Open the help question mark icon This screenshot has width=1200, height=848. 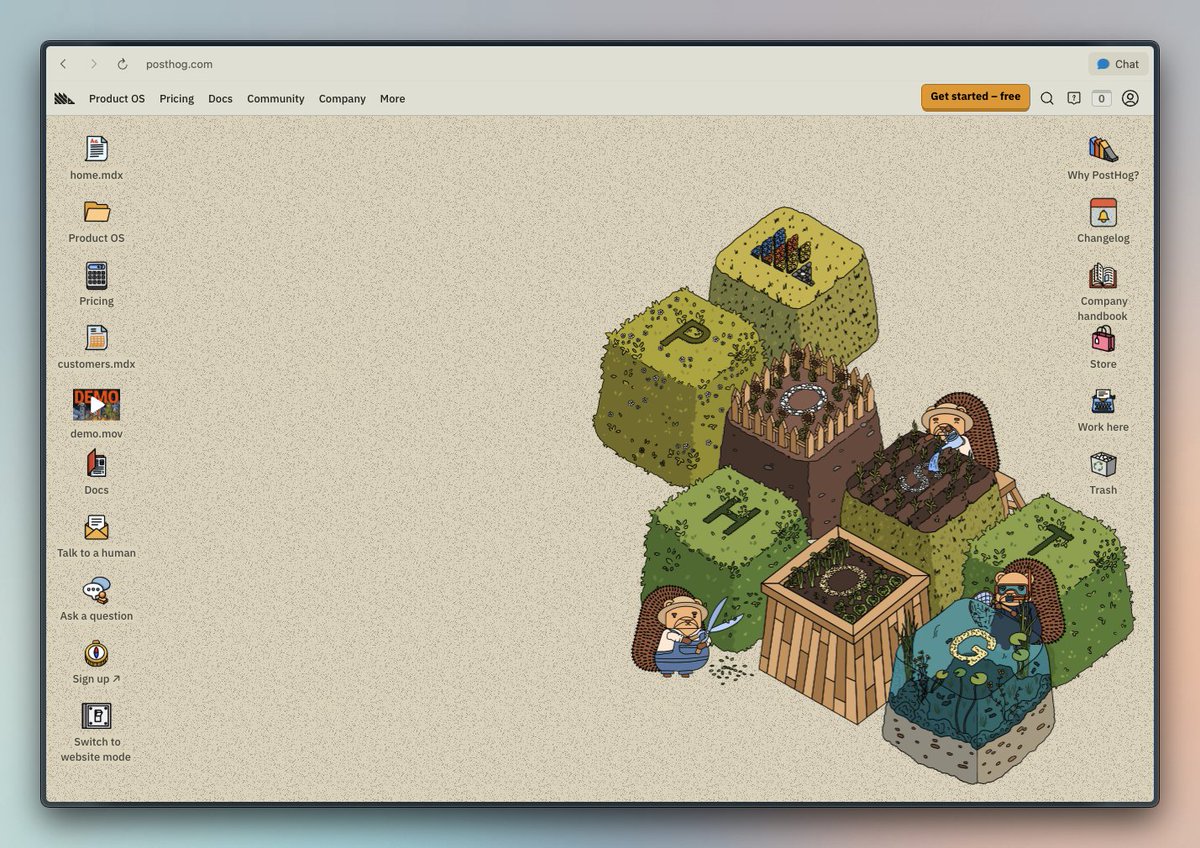[1074, 98]
